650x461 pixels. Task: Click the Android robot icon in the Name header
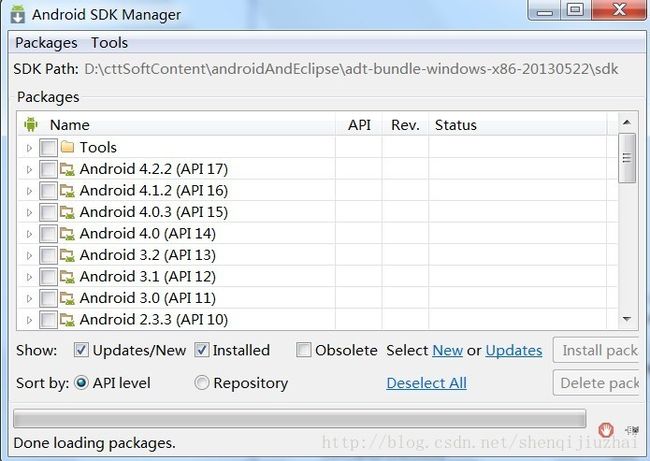(x=31, y=124)
